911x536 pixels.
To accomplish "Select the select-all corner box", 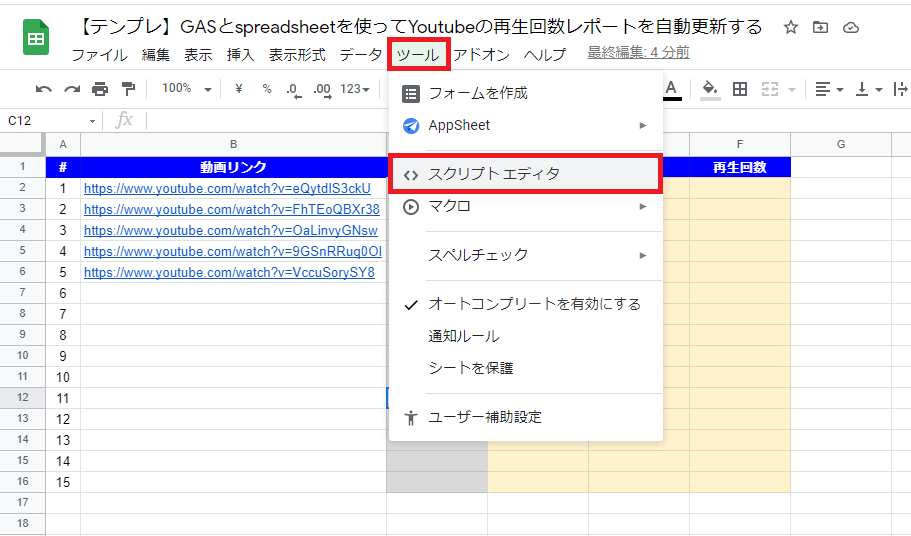I will click(x=23, y=145).
